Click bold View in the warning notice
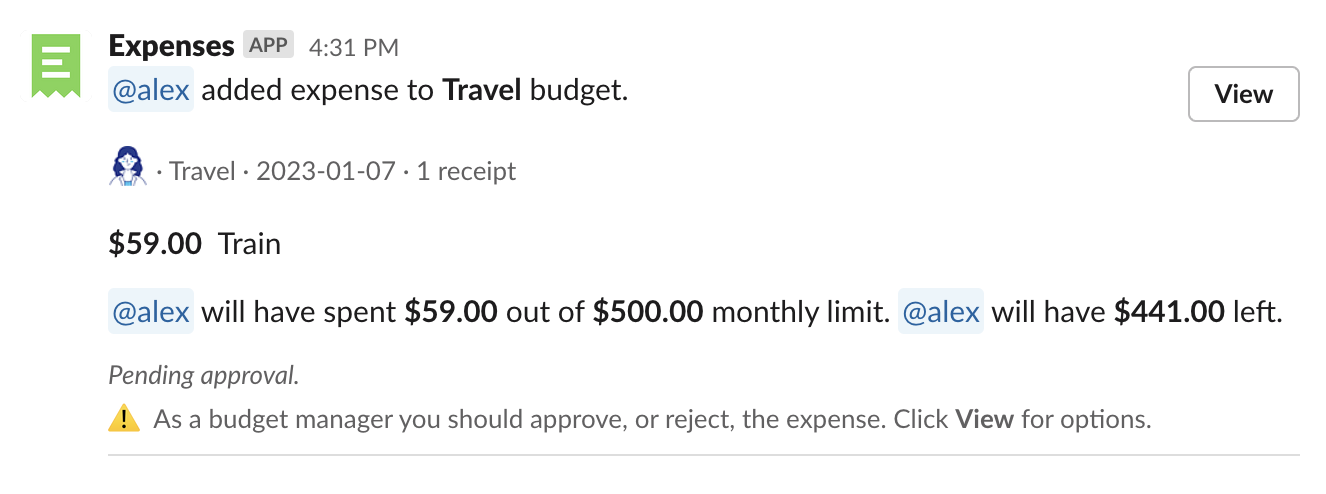 [984, 419]
